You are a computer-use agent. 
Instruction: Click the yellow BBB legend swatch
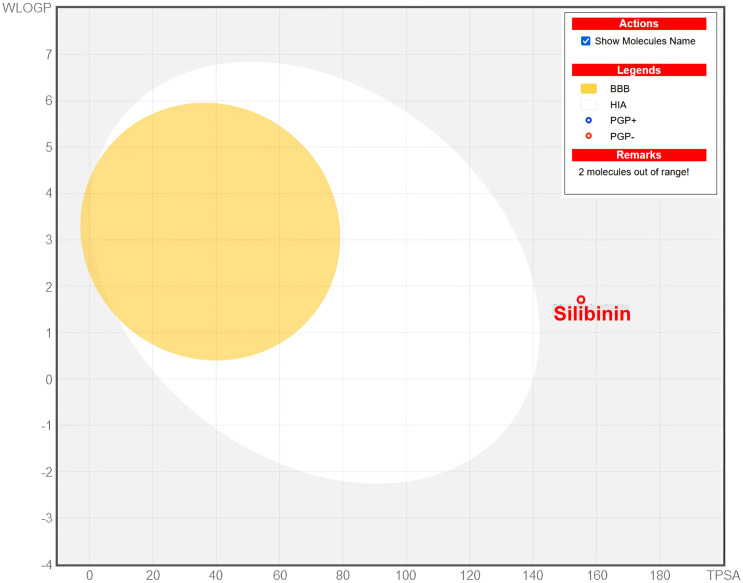(x=589, y=89)
